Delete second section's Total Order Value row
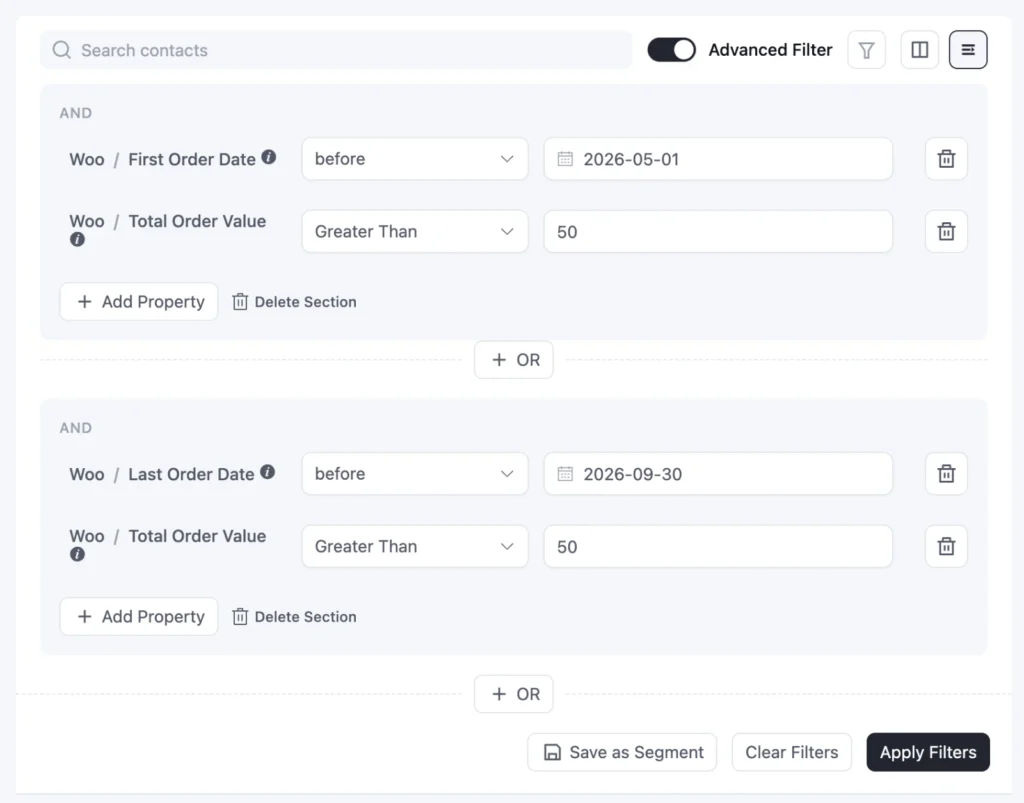The image size is (1024, 803). pos(946,546)
